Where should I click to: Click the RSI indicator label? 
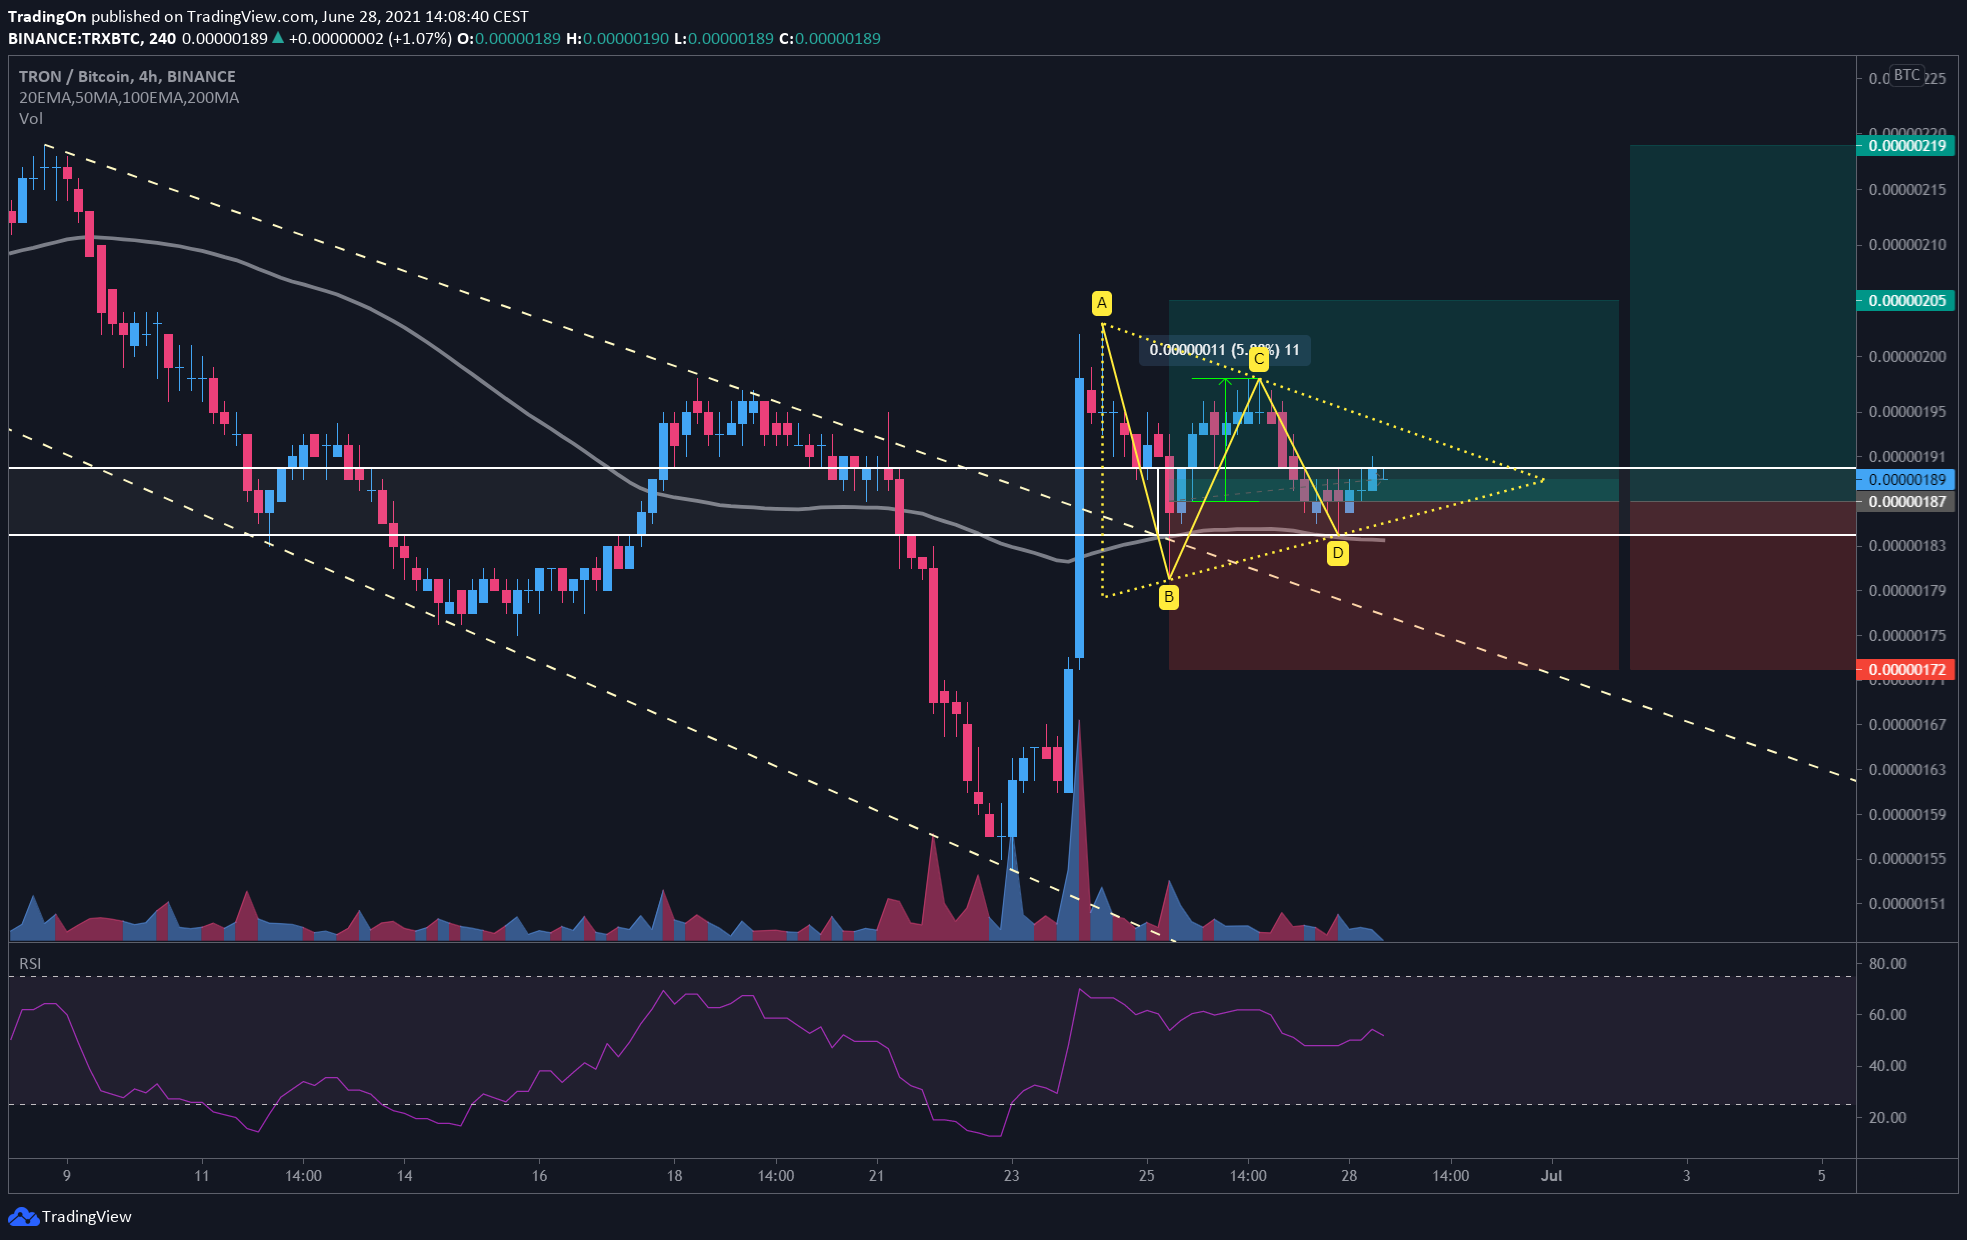point(30,964)
